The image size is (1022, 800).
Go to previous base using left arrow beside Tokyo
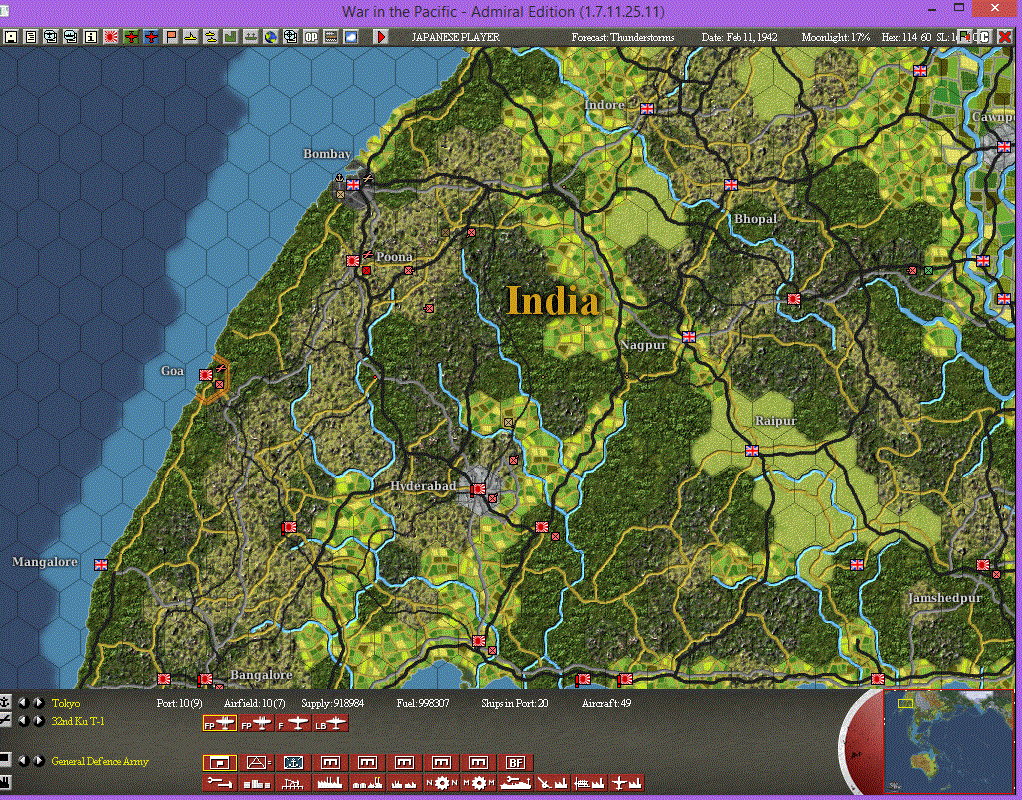click(x=24, y=703)
